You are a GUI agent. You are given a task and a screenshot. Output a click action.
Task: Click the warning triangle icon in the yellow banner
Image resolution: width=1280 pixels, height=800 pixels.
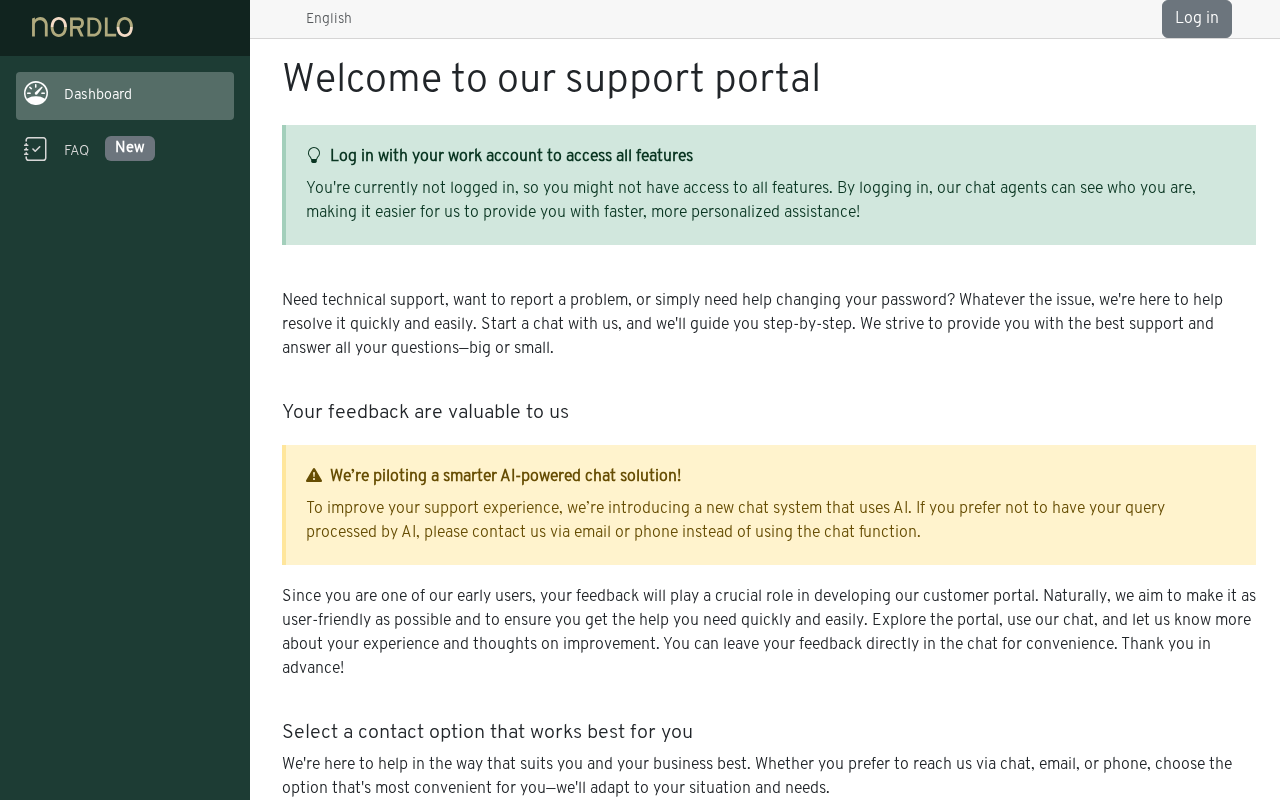tap(314, 476)
